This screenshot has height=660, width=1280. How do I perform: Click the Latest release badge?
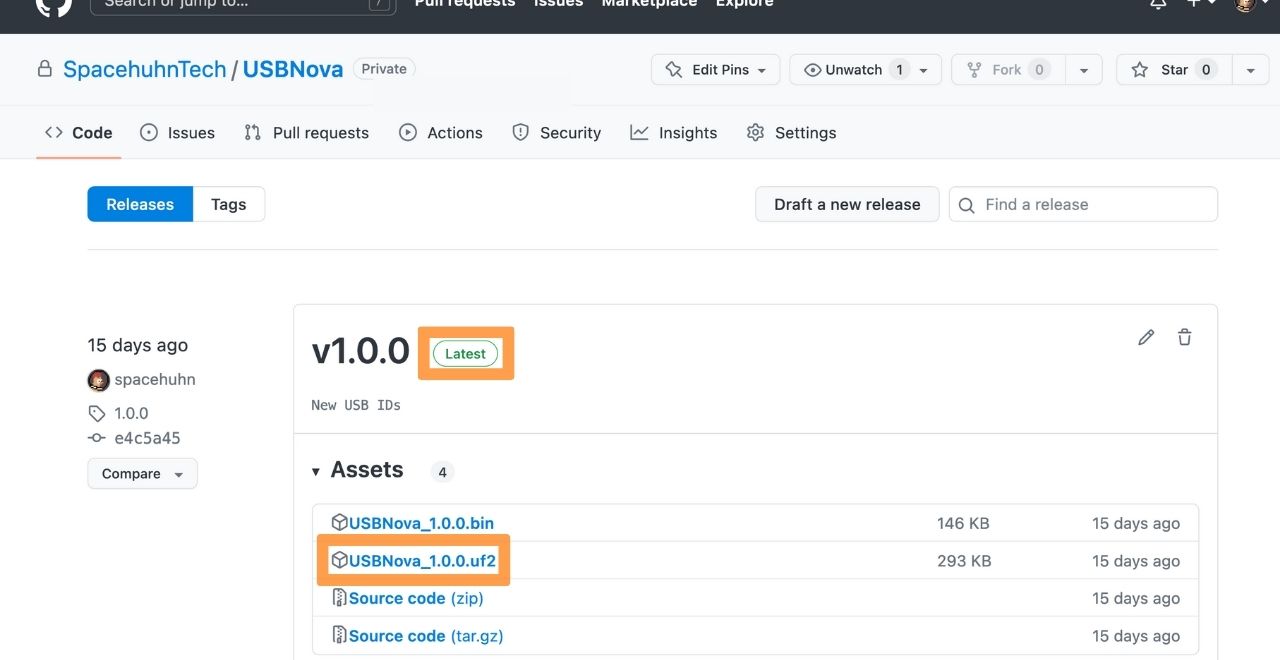click(x=465, y=353)
